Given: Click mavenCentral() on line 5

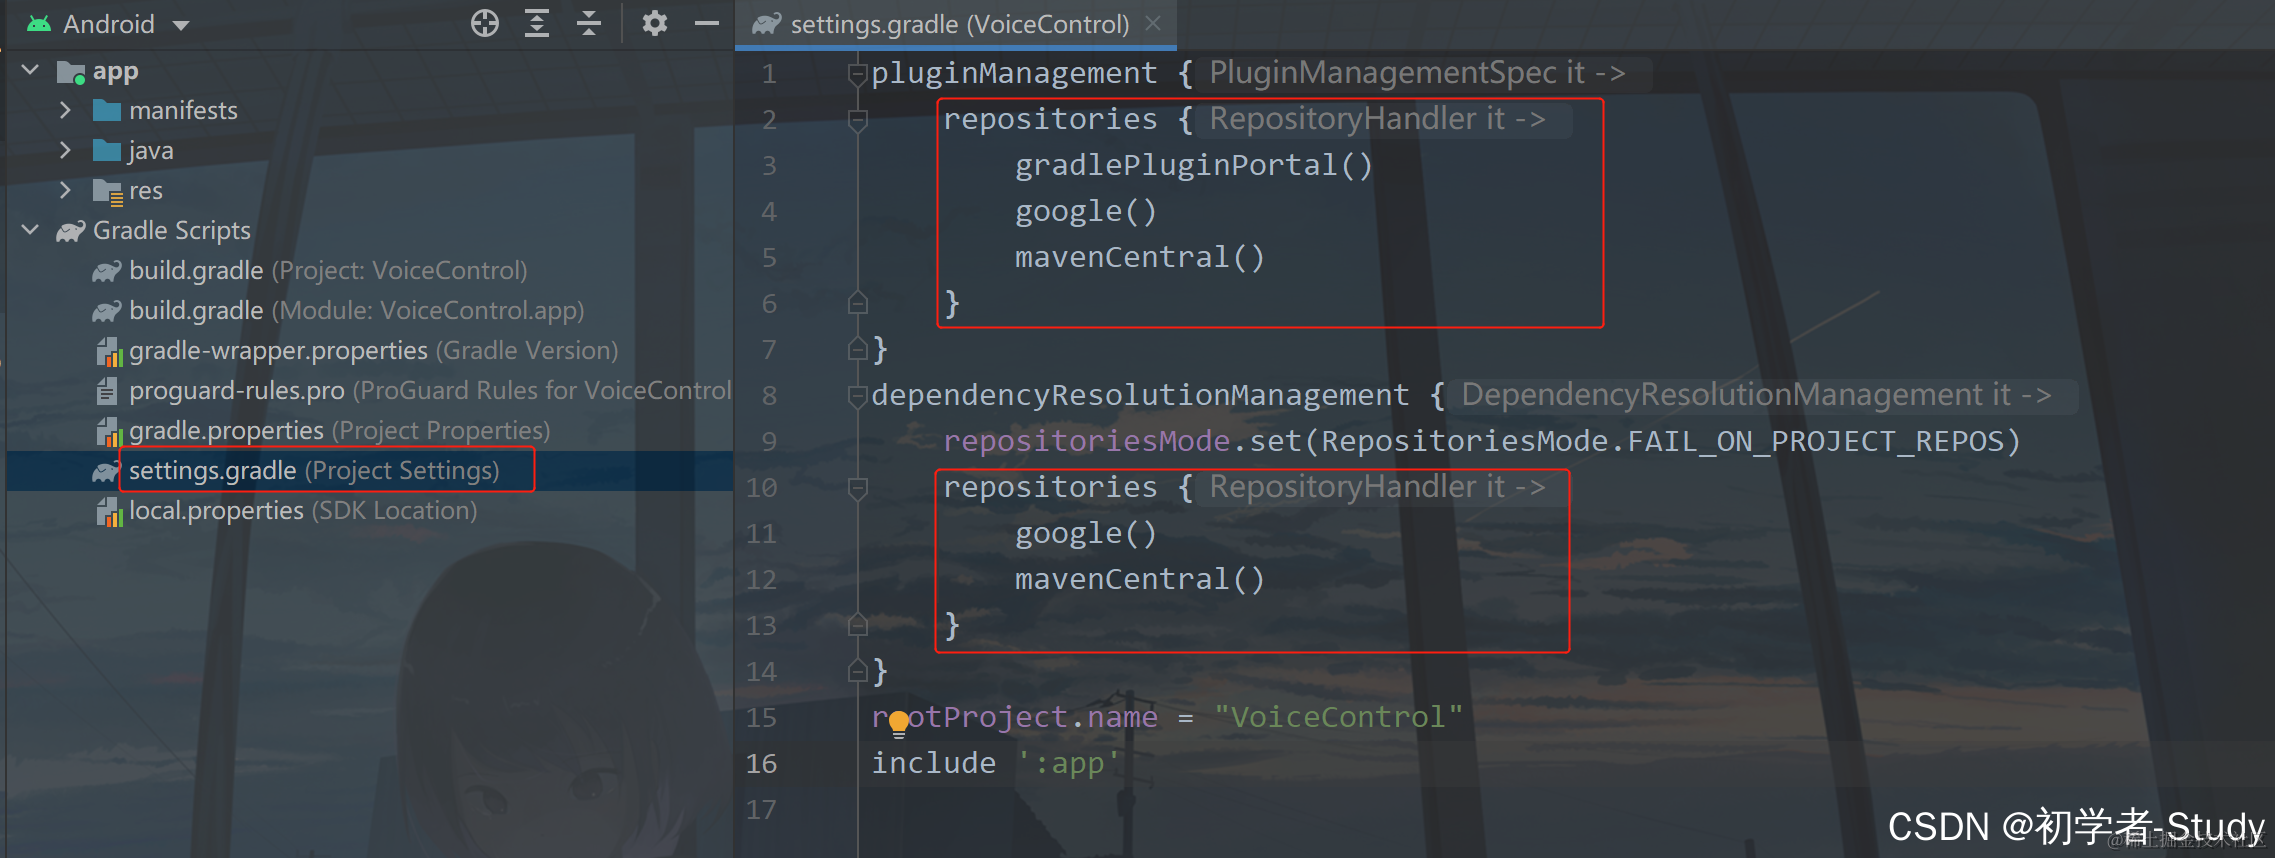Looking at the screenshot, I should coord(1140,257).
